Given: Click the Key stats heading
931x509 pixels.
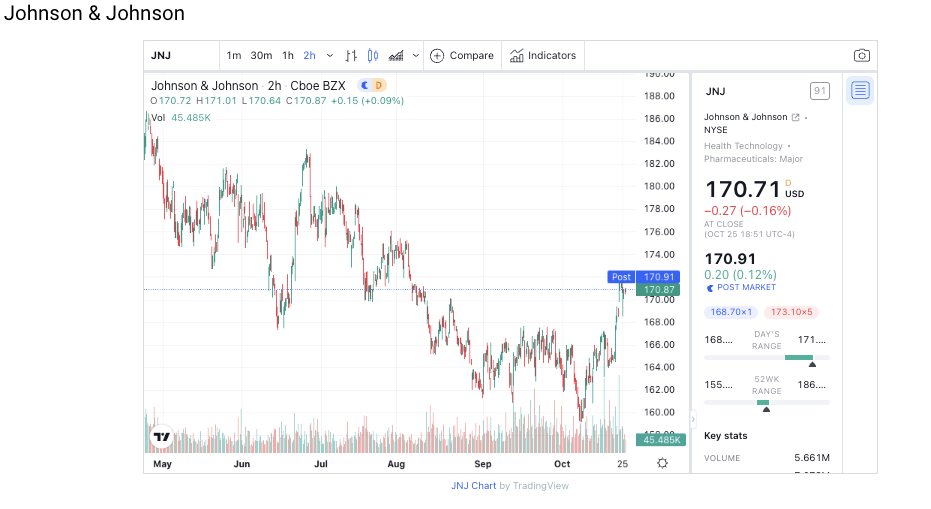Looking at the screenshot, I should (726, 436).
